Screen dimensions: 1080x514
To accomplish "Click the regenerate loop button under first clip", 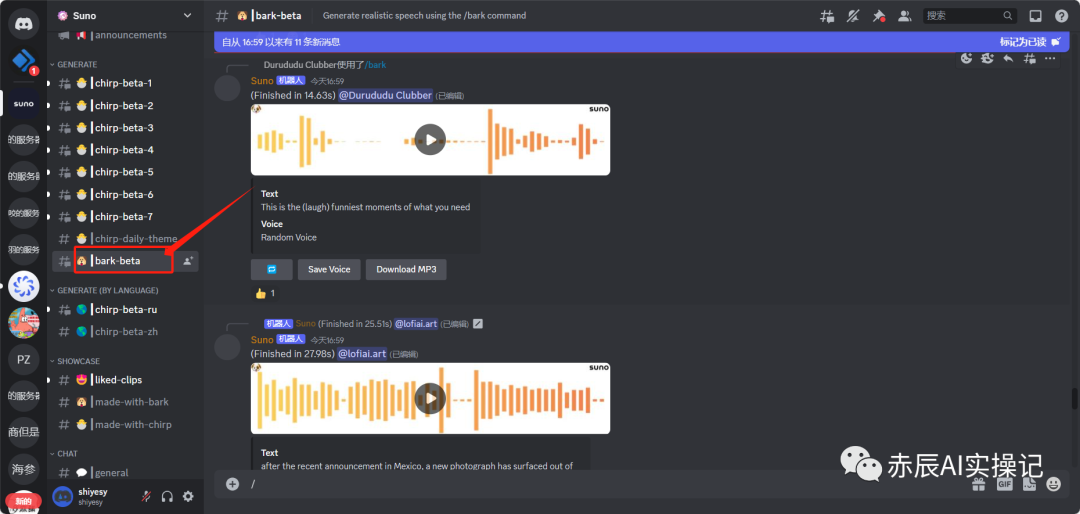I will pos(271,269).
